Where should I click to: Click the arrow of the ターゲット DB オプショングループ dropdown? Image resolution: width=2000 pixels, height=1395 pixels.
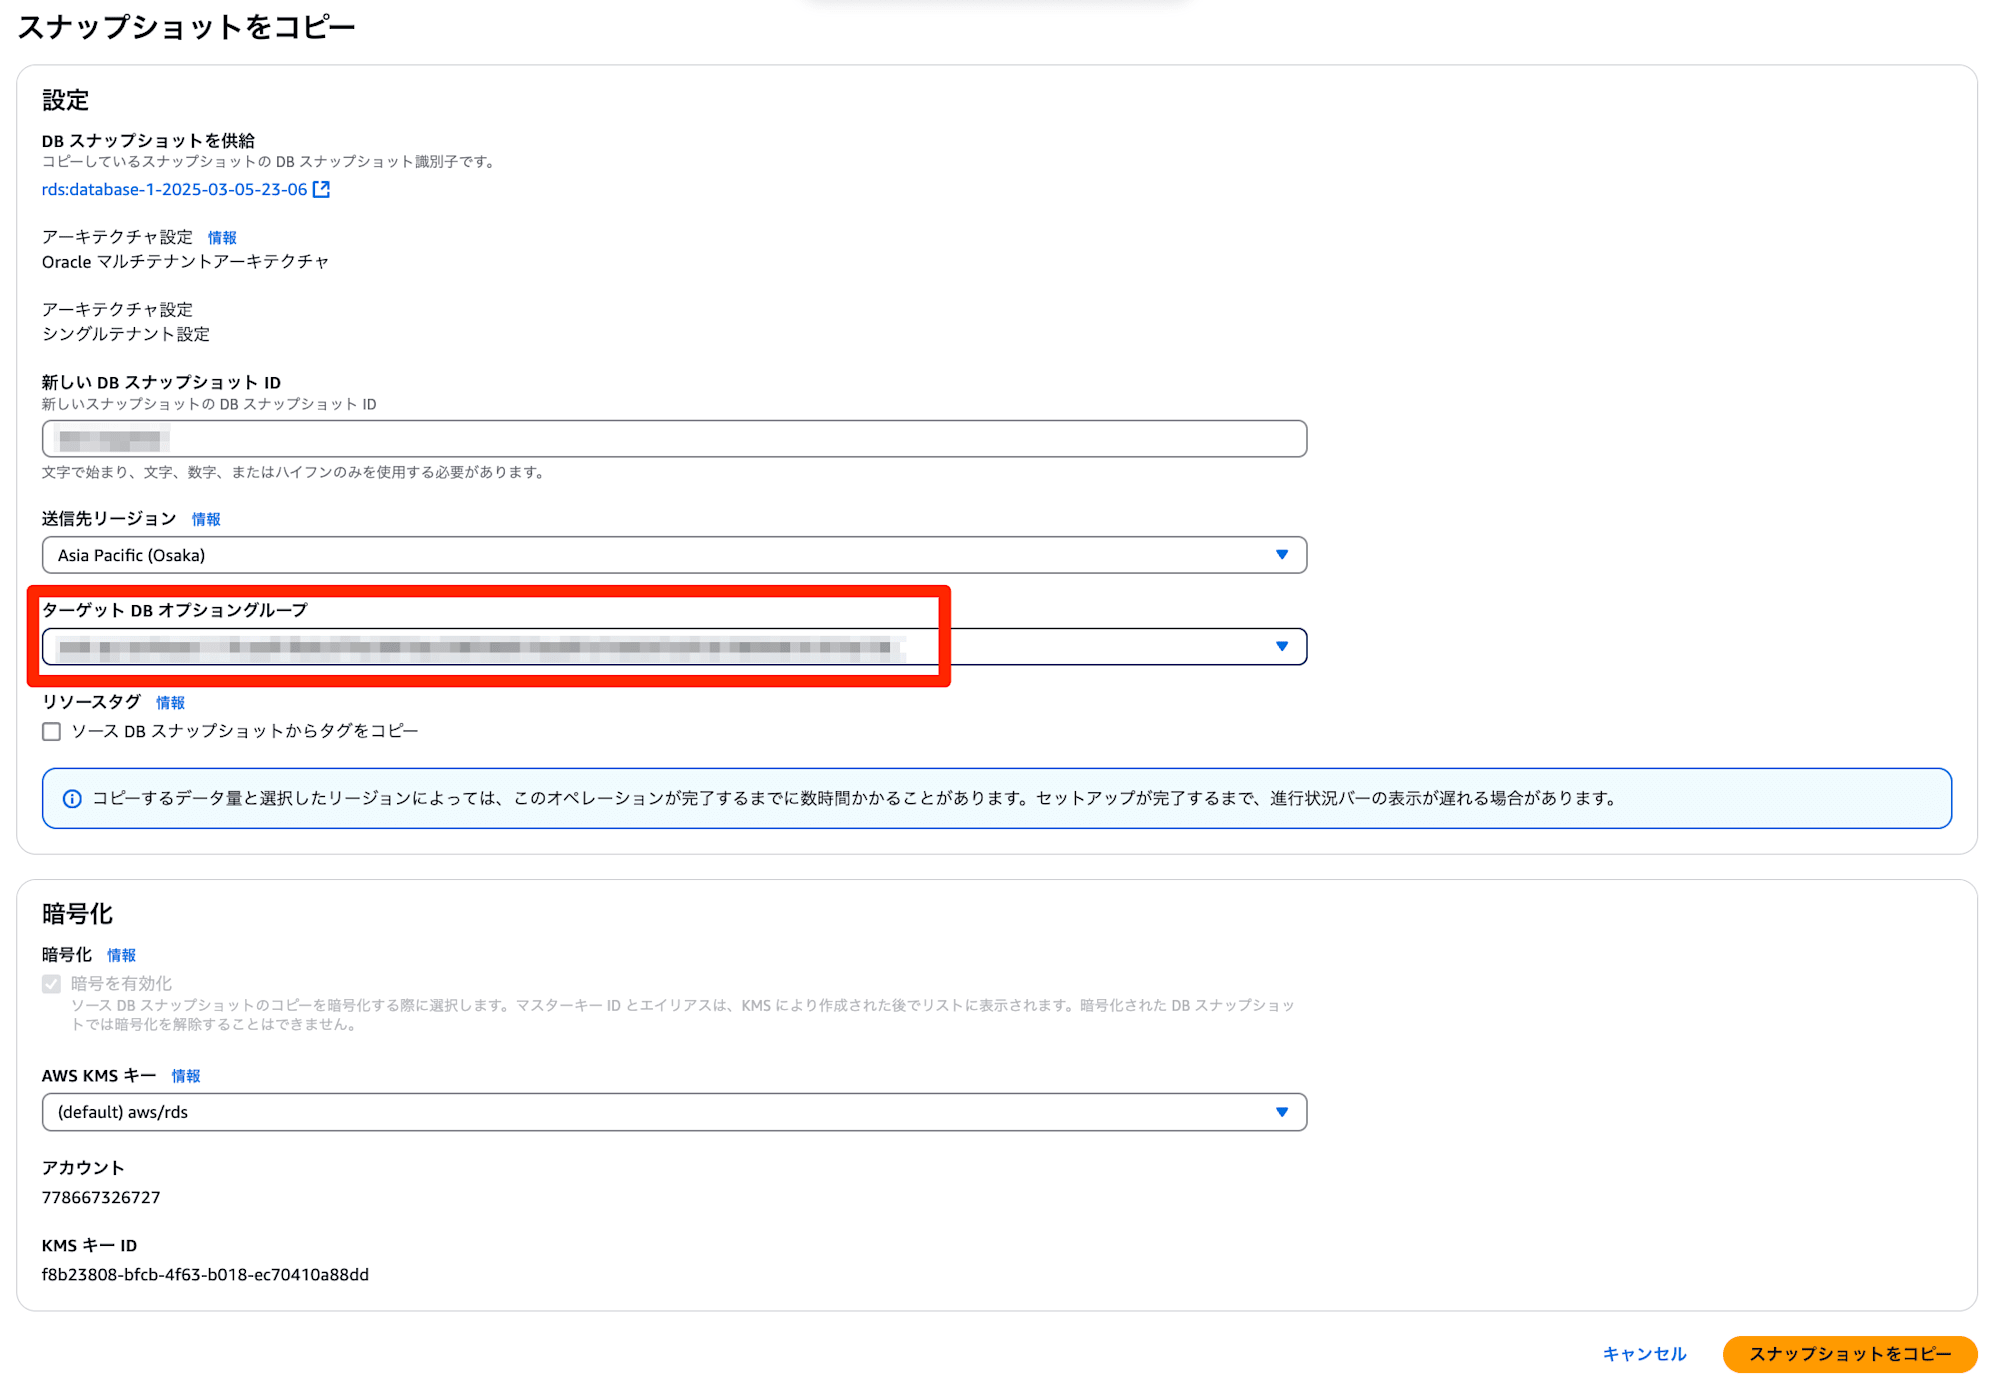pos(1282,647)
